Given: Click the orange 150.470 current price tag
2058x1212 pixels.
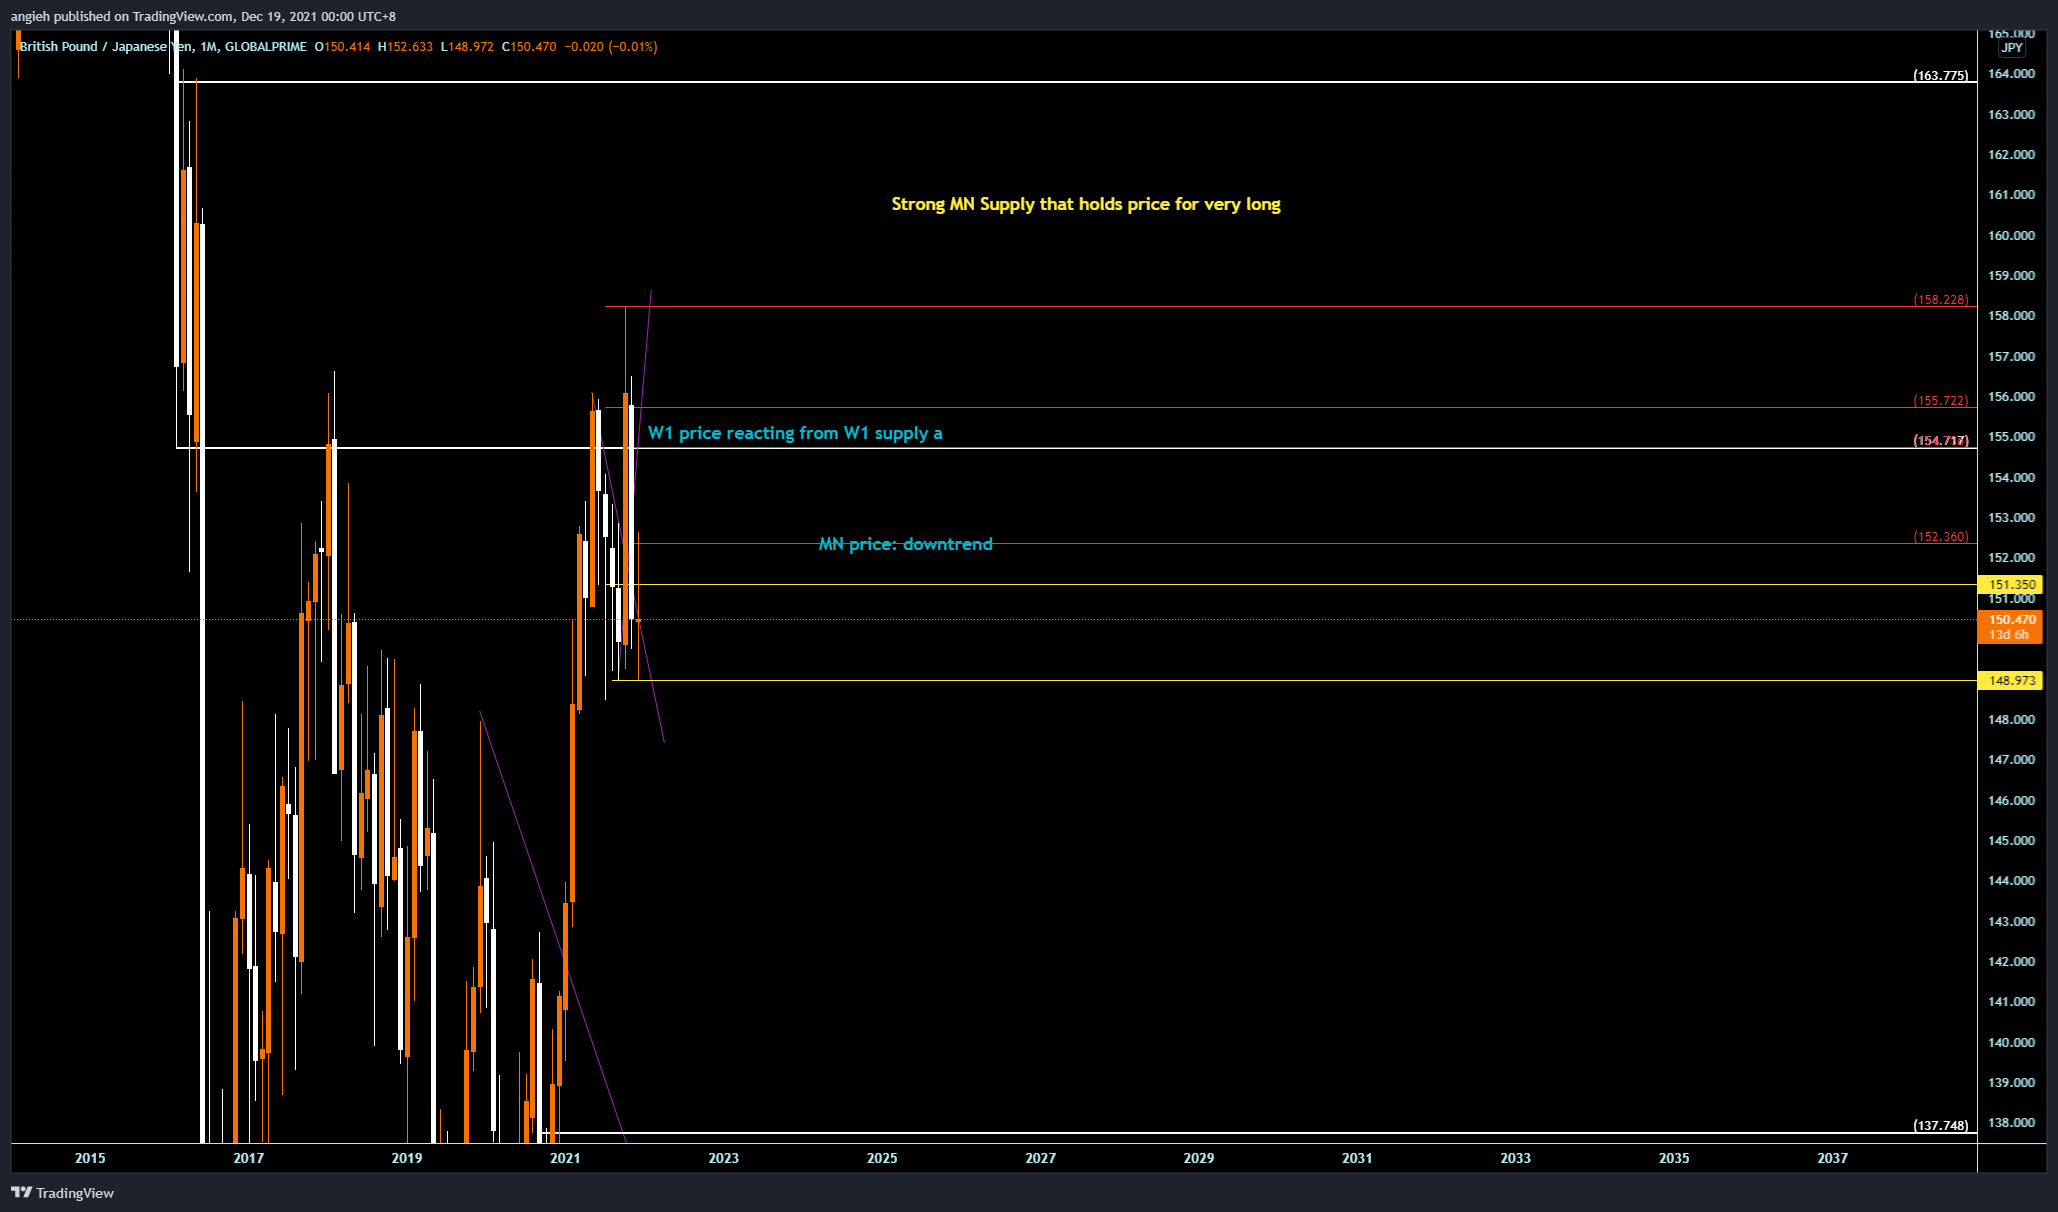Looking at the screenshot, I should coord(2011,627).
